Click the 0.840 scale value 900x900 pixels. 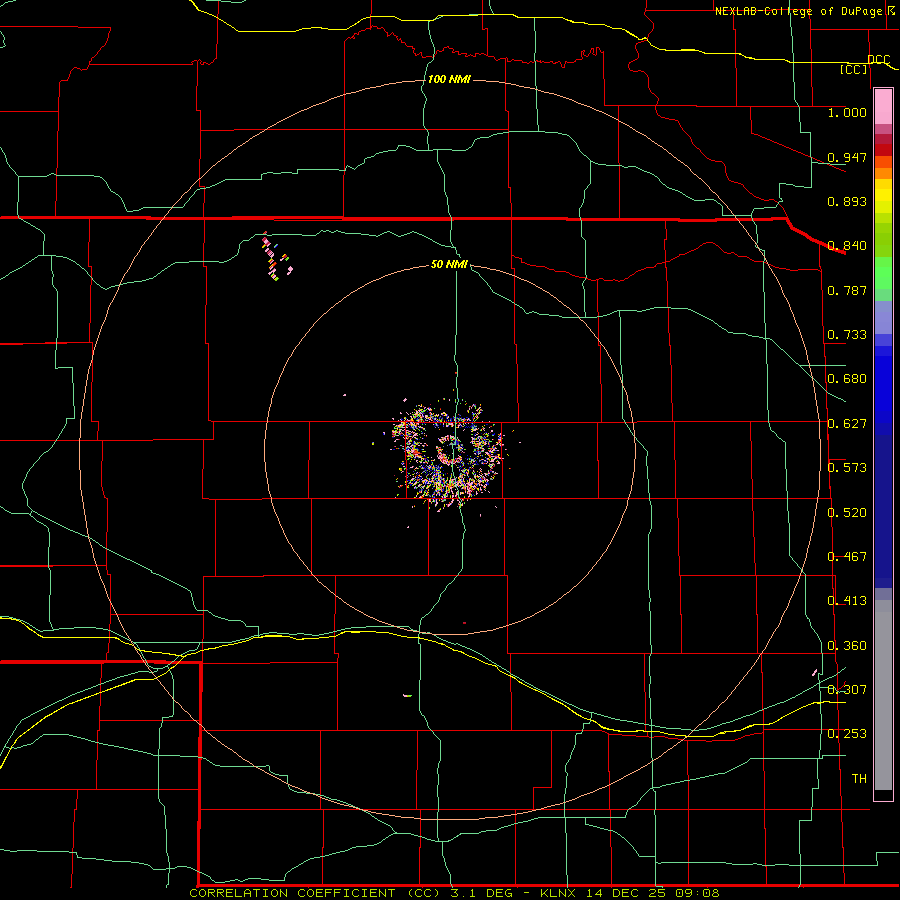pyautogui.click(x=847, y=246)
